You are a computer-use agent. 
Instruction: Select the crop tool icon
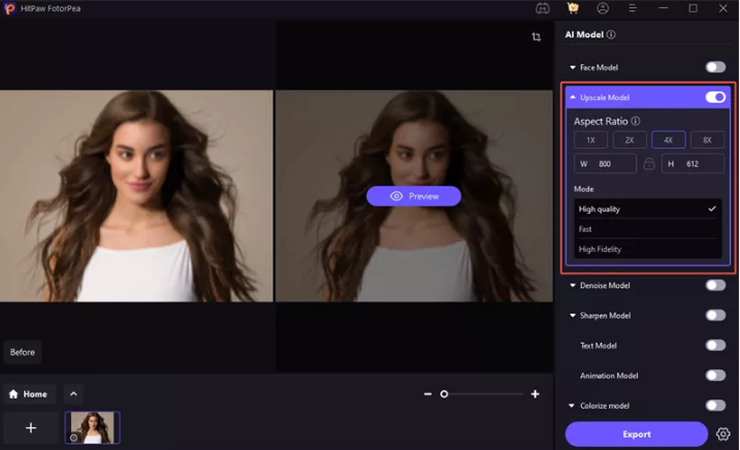pos(536,37)
